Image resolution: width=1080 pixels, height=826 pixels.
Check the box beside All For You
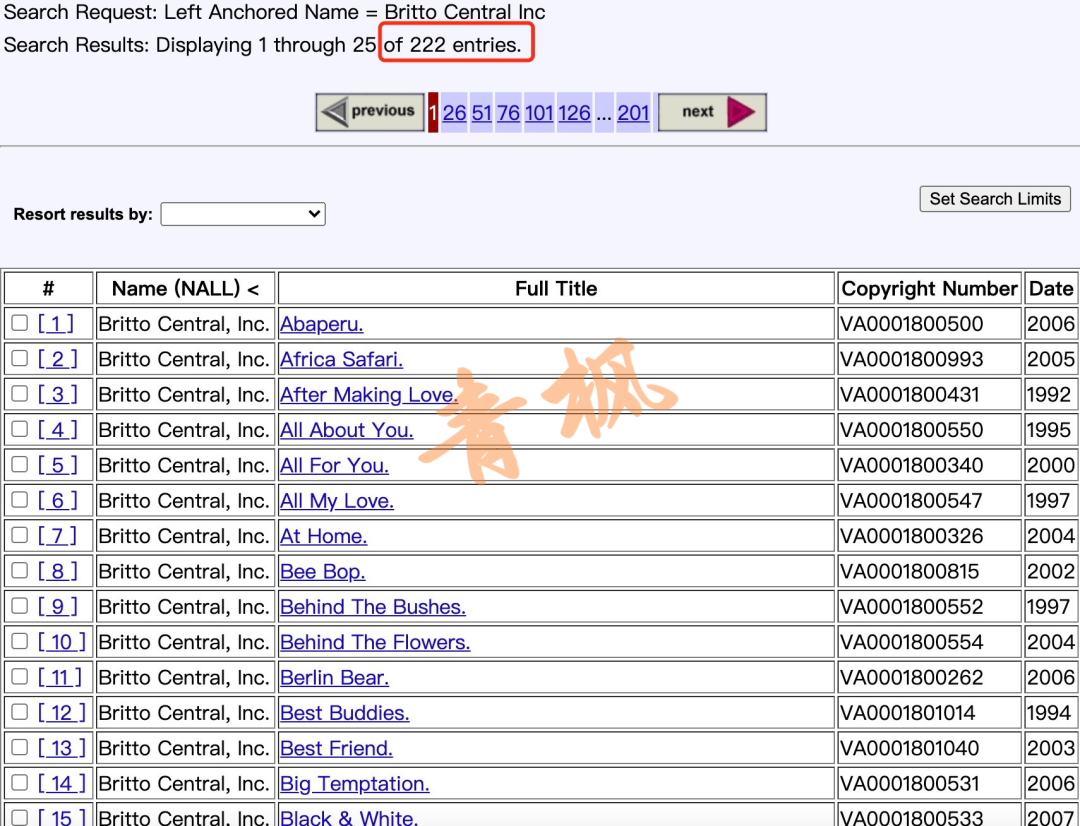pos(19,464)
